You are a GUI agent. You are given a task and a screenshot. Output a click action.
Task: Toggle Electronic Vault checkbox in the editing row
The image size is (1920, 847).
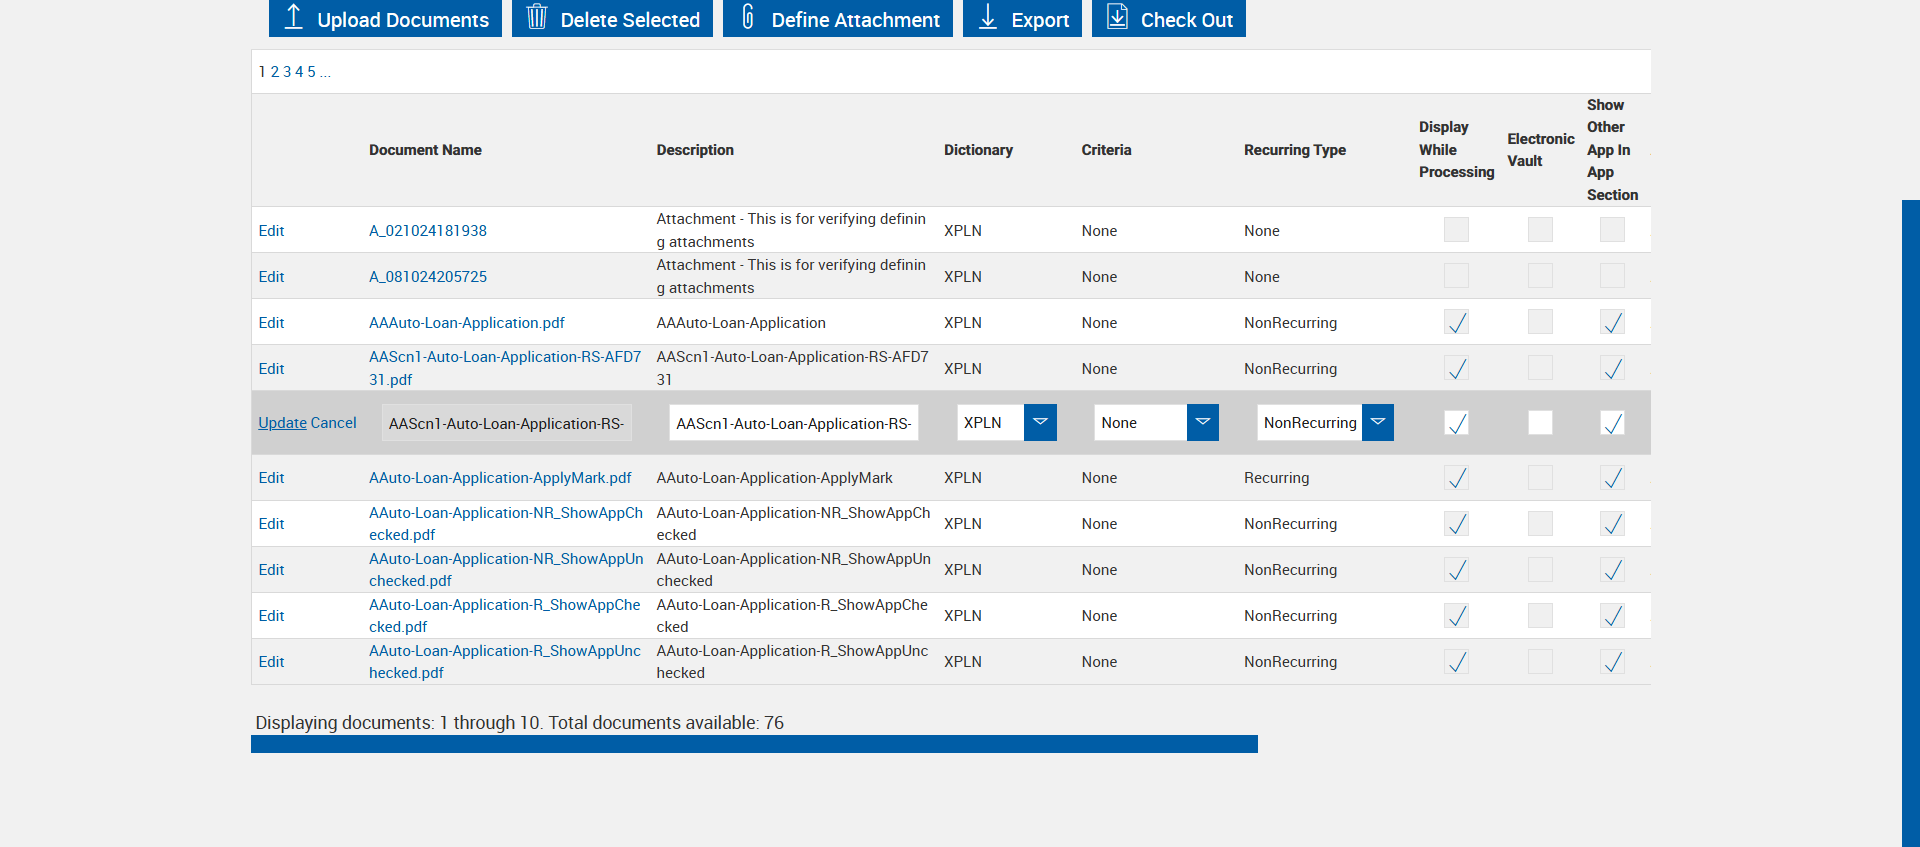click(1540, 423)
